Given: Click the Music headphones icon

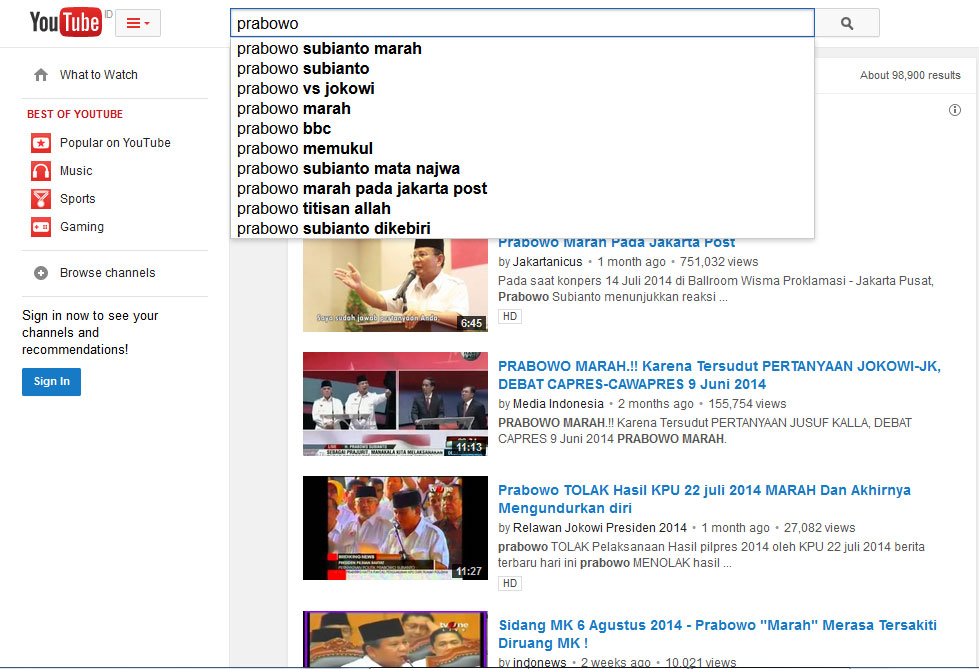Looking at the screenshot, I should 41,171.
